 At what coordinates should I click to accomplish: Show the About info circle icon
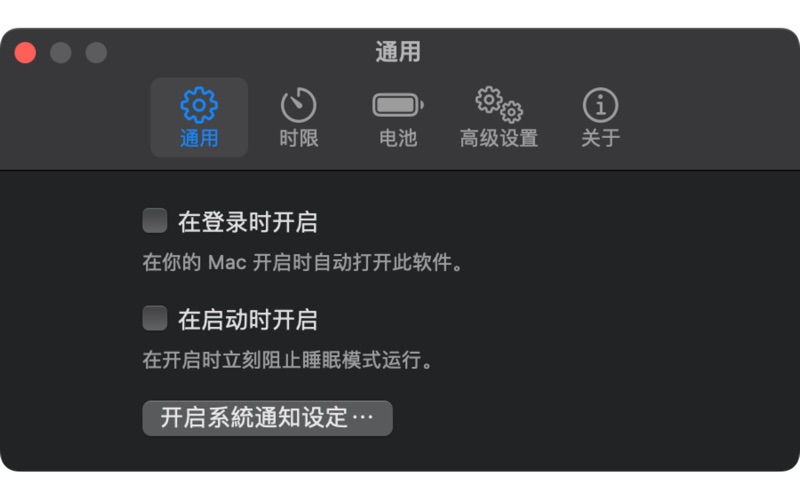(601, 105)
